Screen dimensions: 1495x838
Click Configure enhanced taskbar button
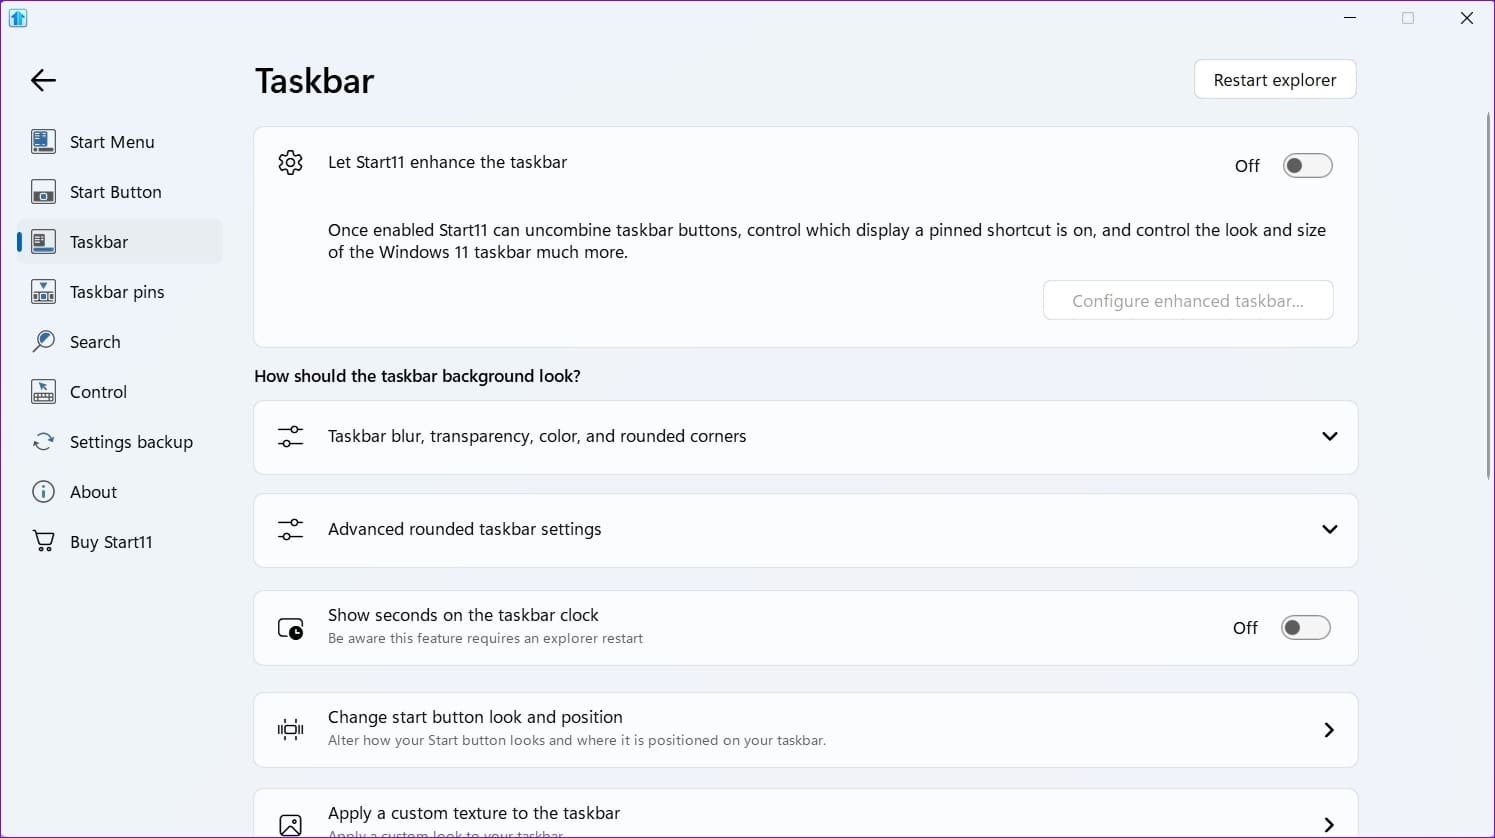click(x=1187, y=301)
